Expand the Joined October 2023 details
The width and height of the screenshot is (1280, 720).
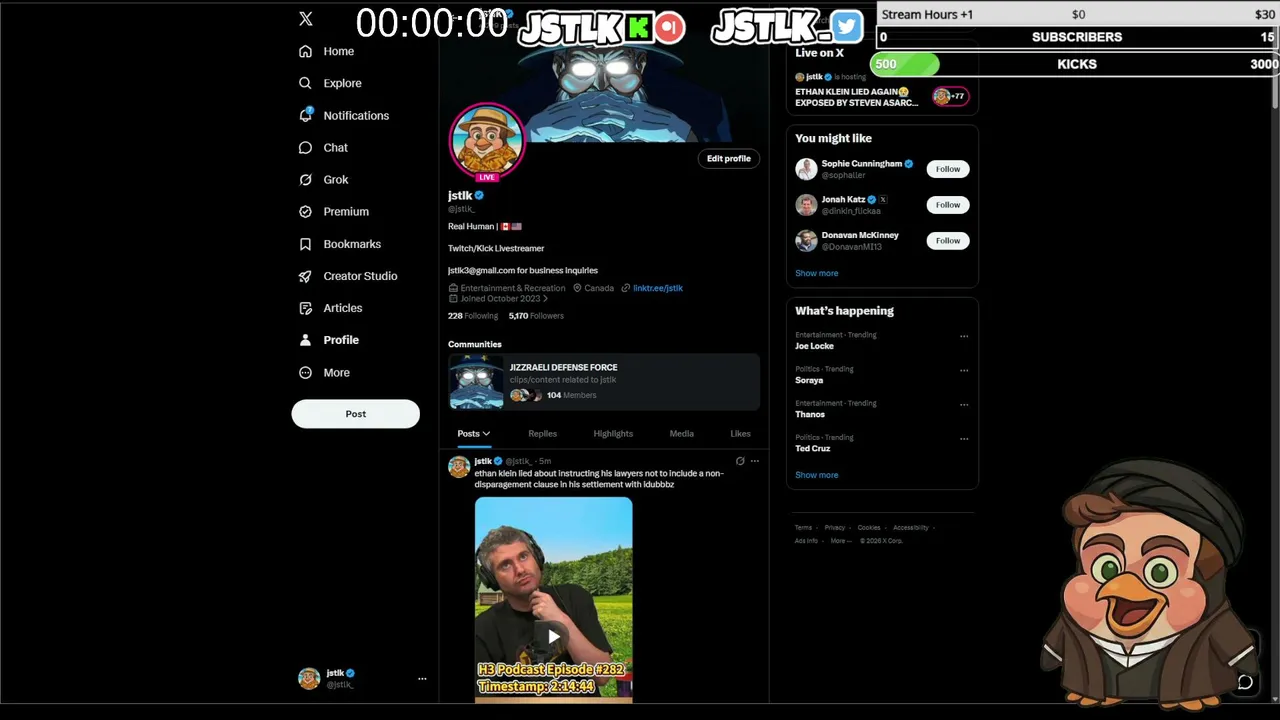499,299
